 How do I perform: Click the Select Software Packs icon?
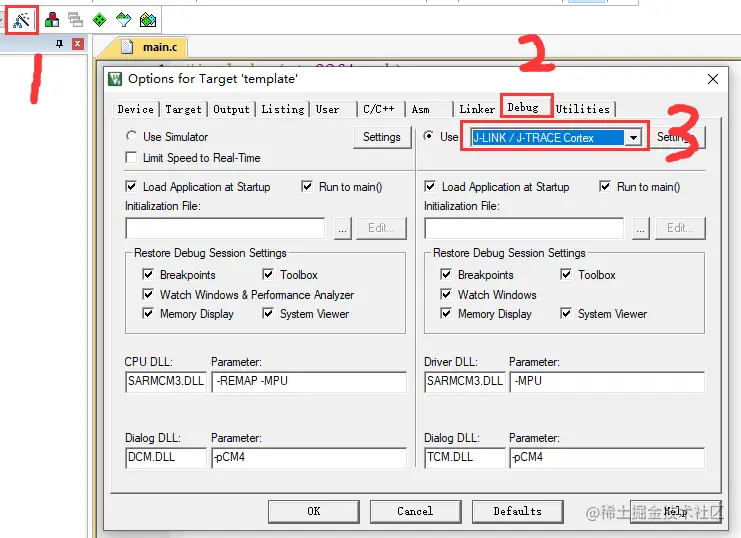[x=123, y=20]
